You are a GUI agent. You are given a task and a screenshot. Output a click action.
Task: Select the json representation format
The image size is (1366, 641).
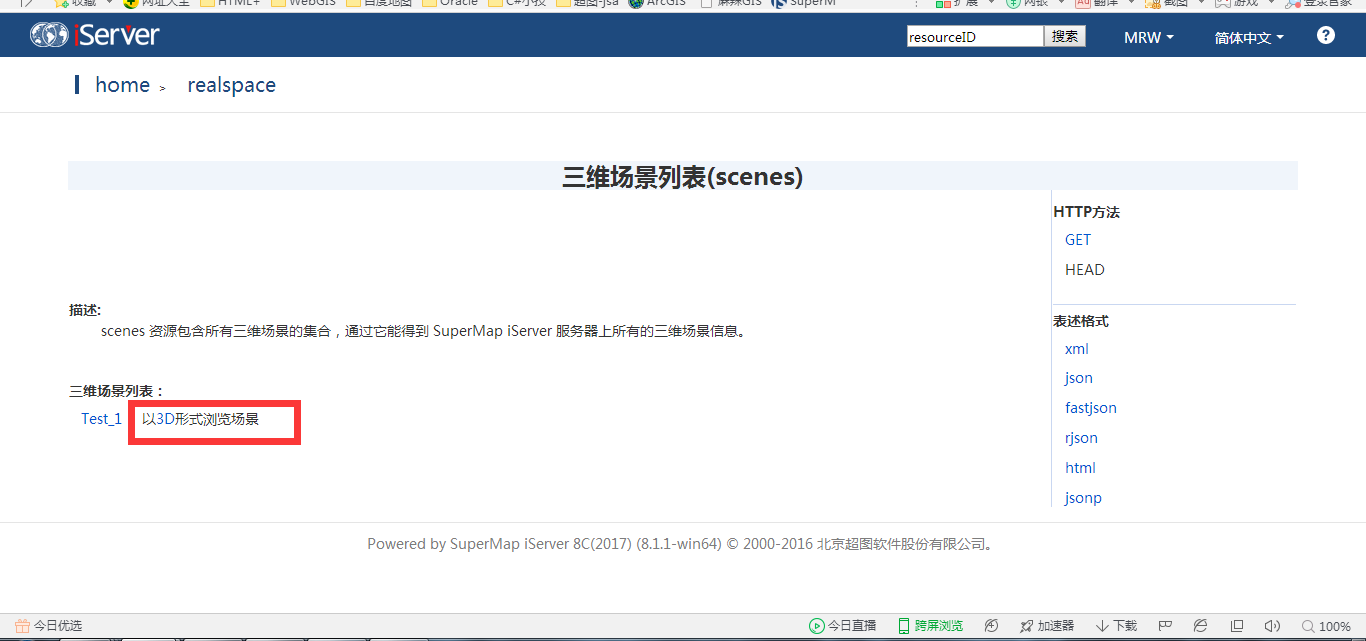pos(1078,378)
